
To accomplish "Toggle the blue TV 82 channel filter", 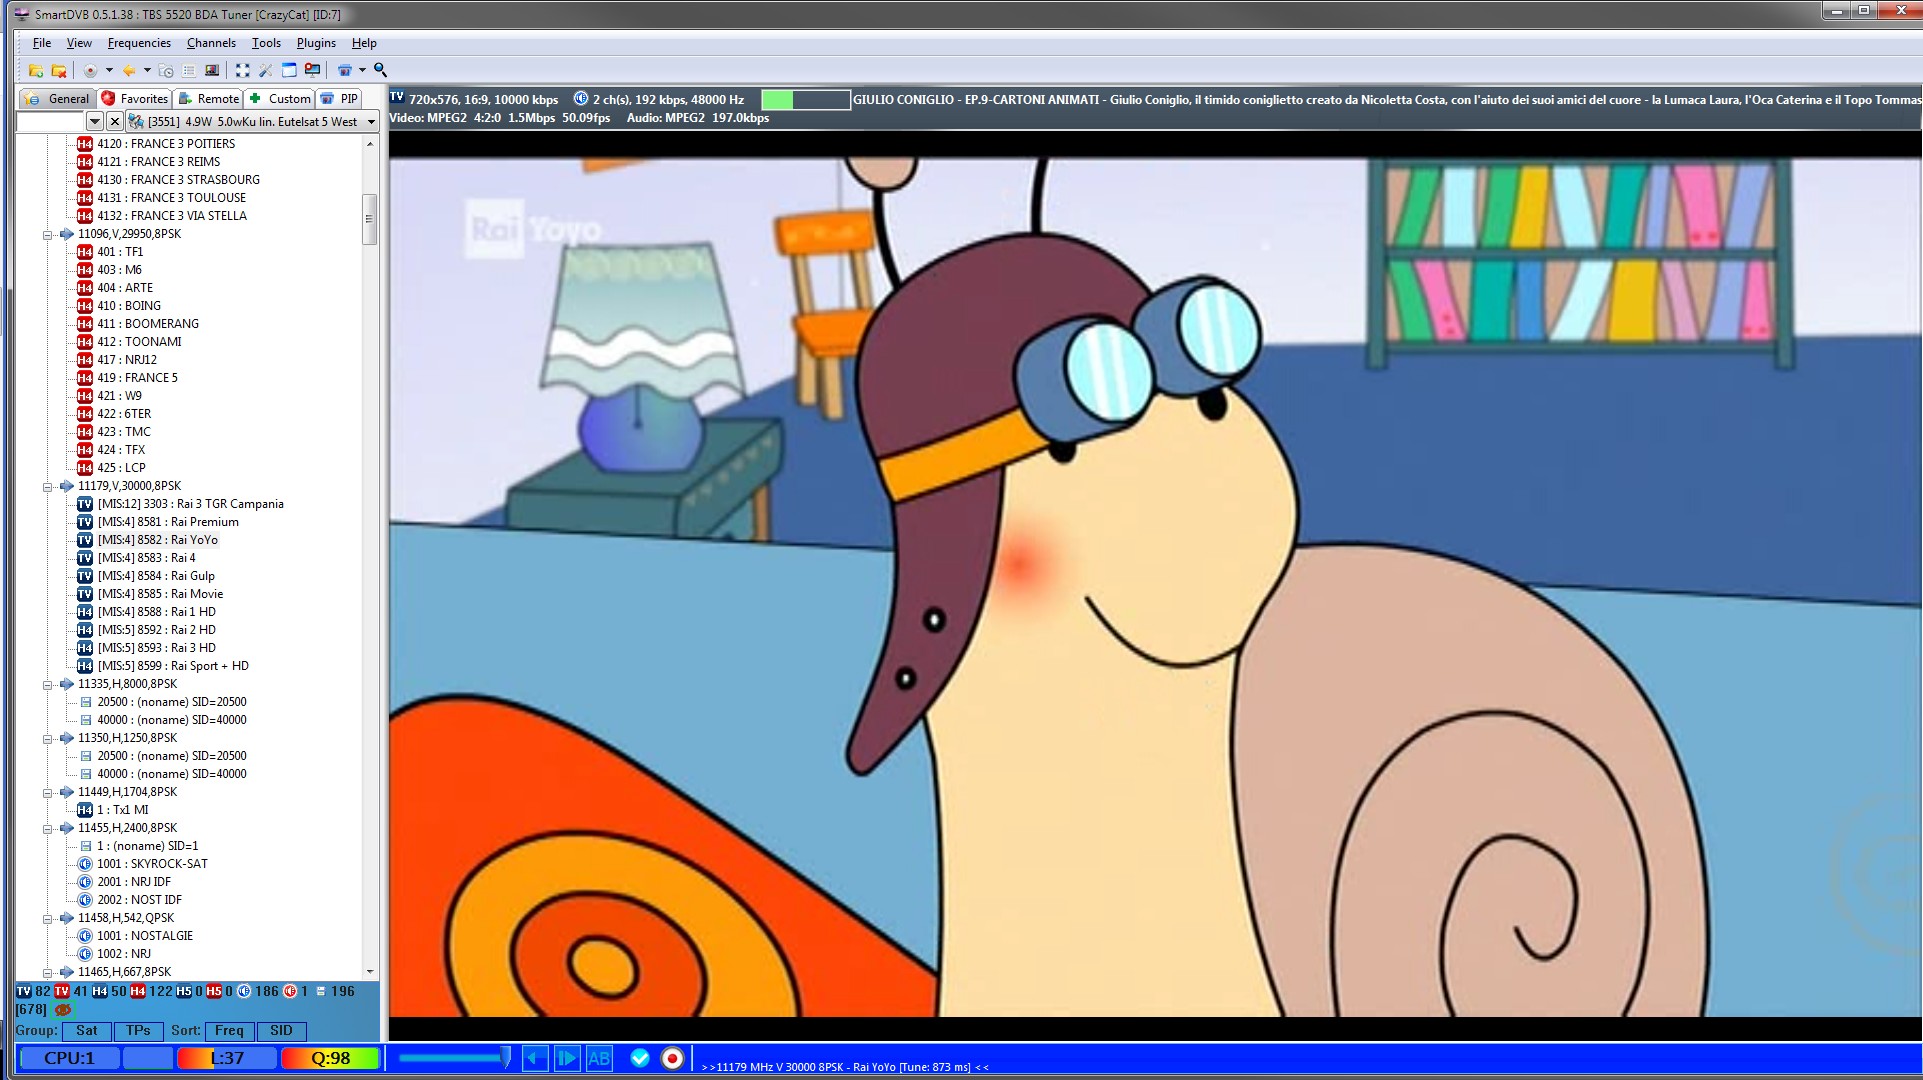I will pos(24,991).
